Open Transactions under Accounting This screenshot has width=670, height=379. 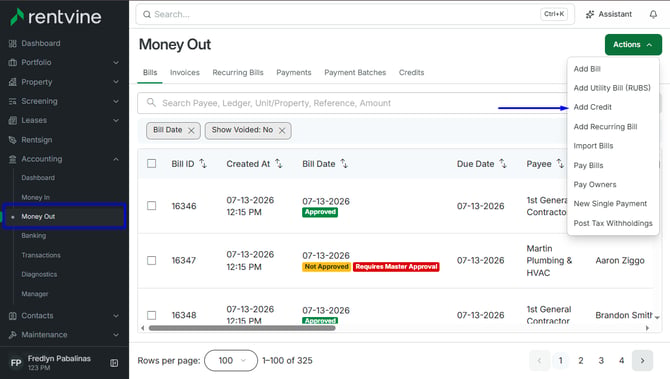(x=41, y=255)
